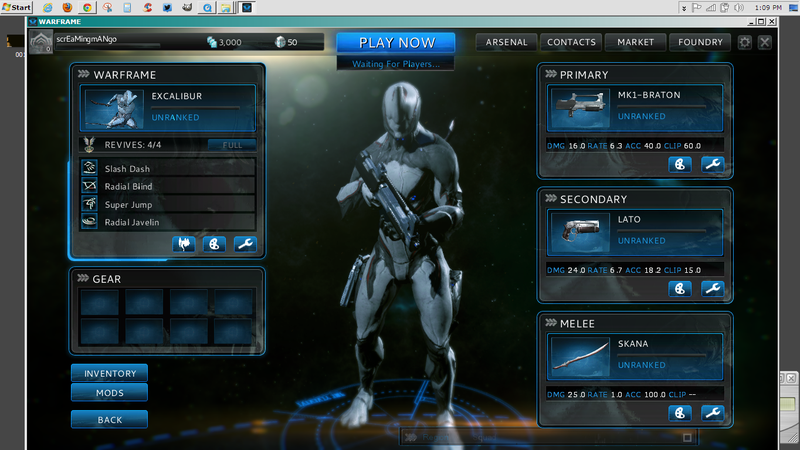Select the Slash Dash ability icon
The height and width of the screenshot is (450, 800).
tap(89, 168)
